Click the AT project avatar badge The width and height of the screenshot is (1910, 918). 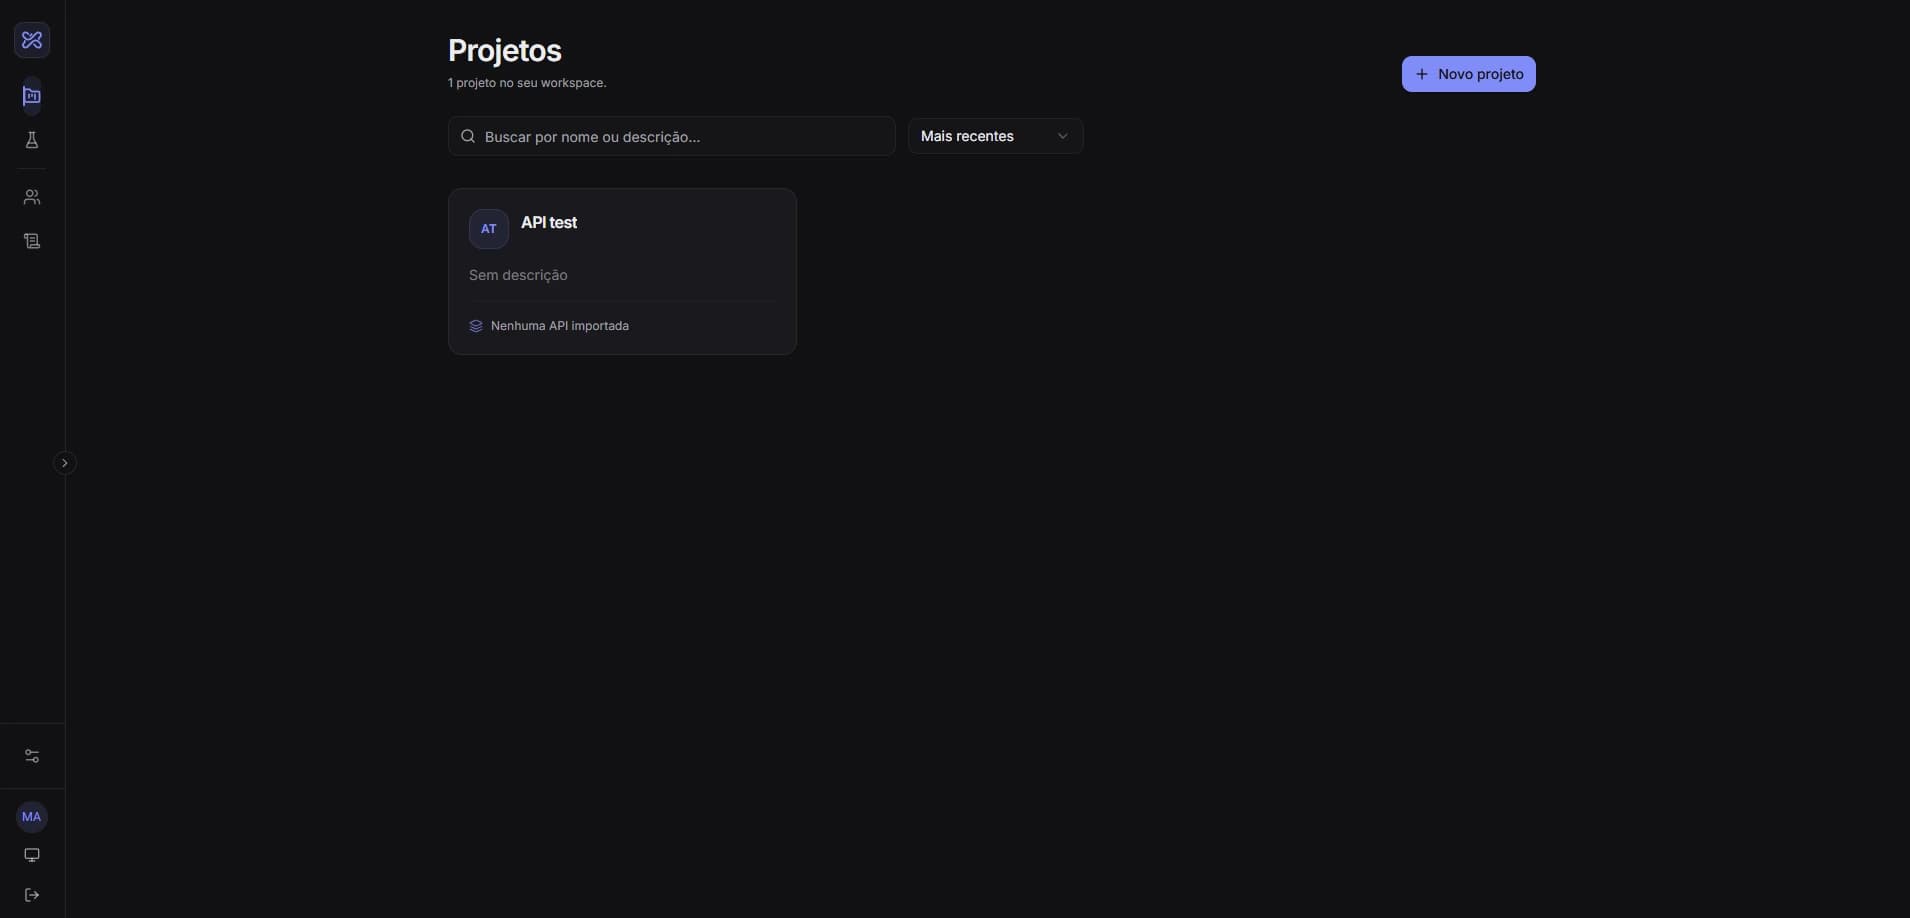(x=489, y=229)
